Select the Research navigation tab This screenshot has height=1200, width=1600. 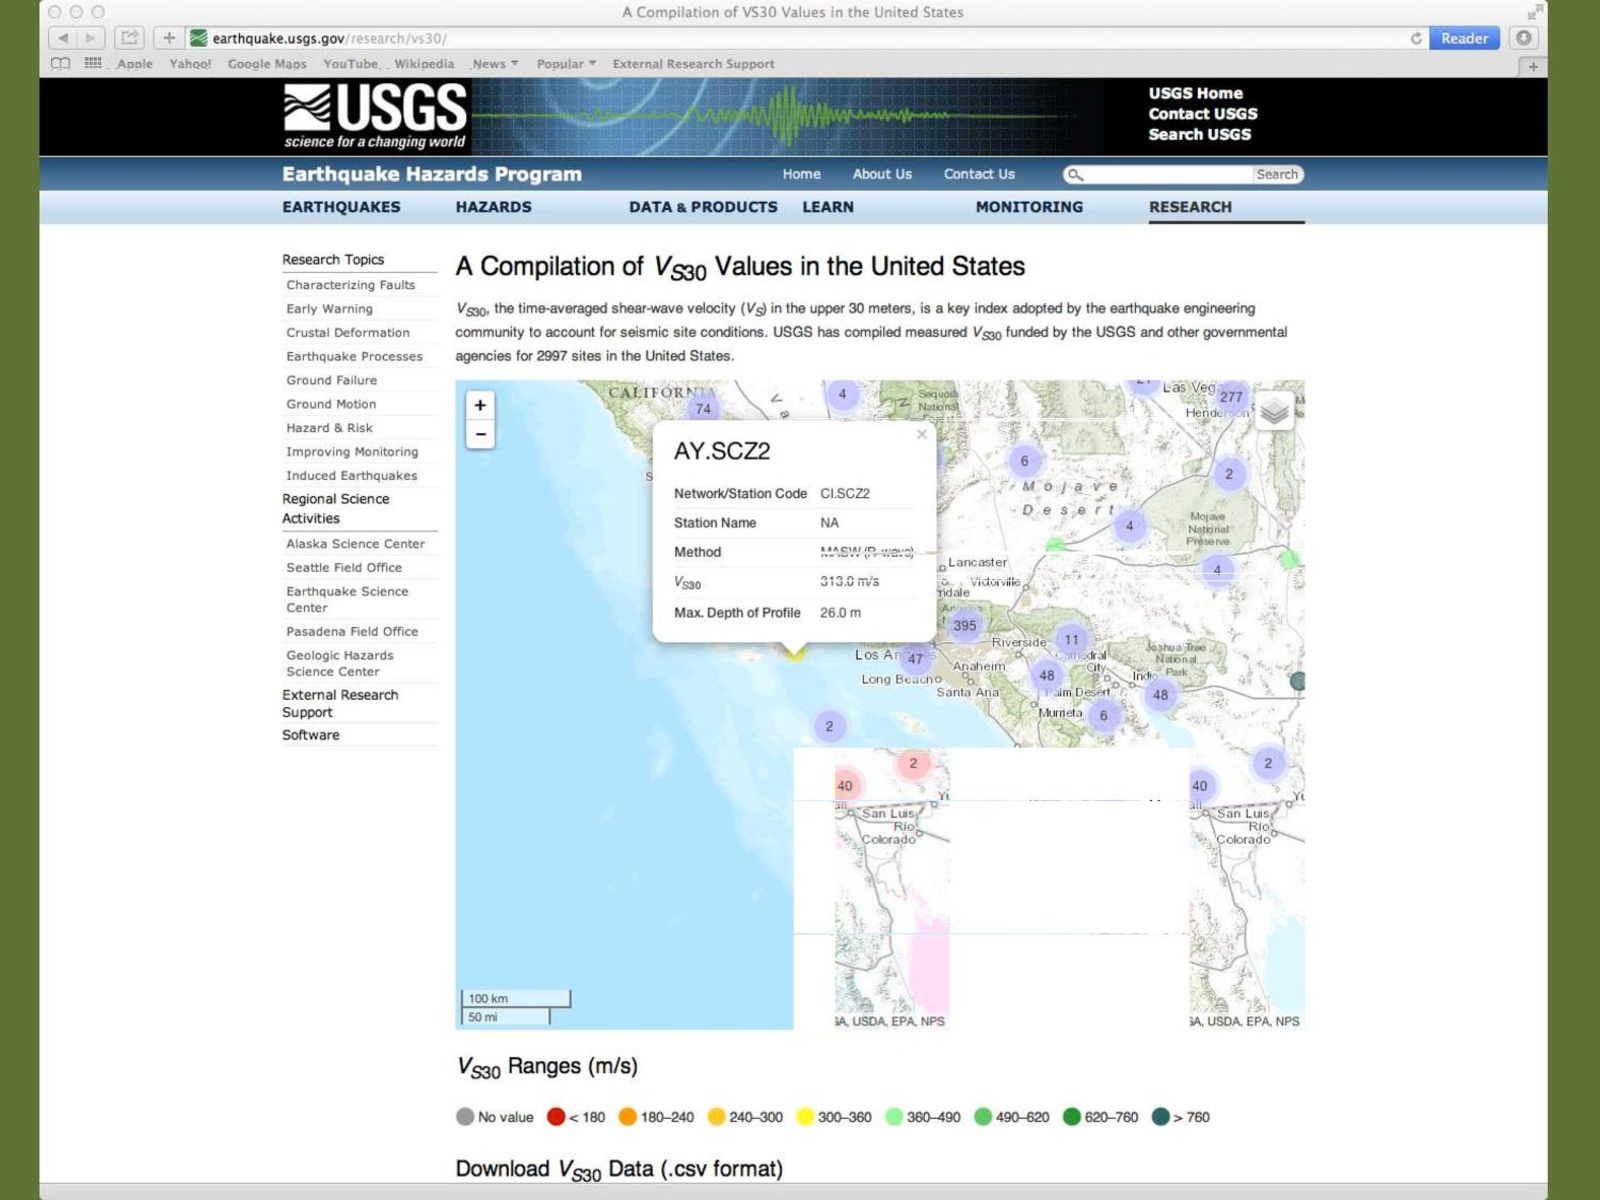pos(1190,207)
